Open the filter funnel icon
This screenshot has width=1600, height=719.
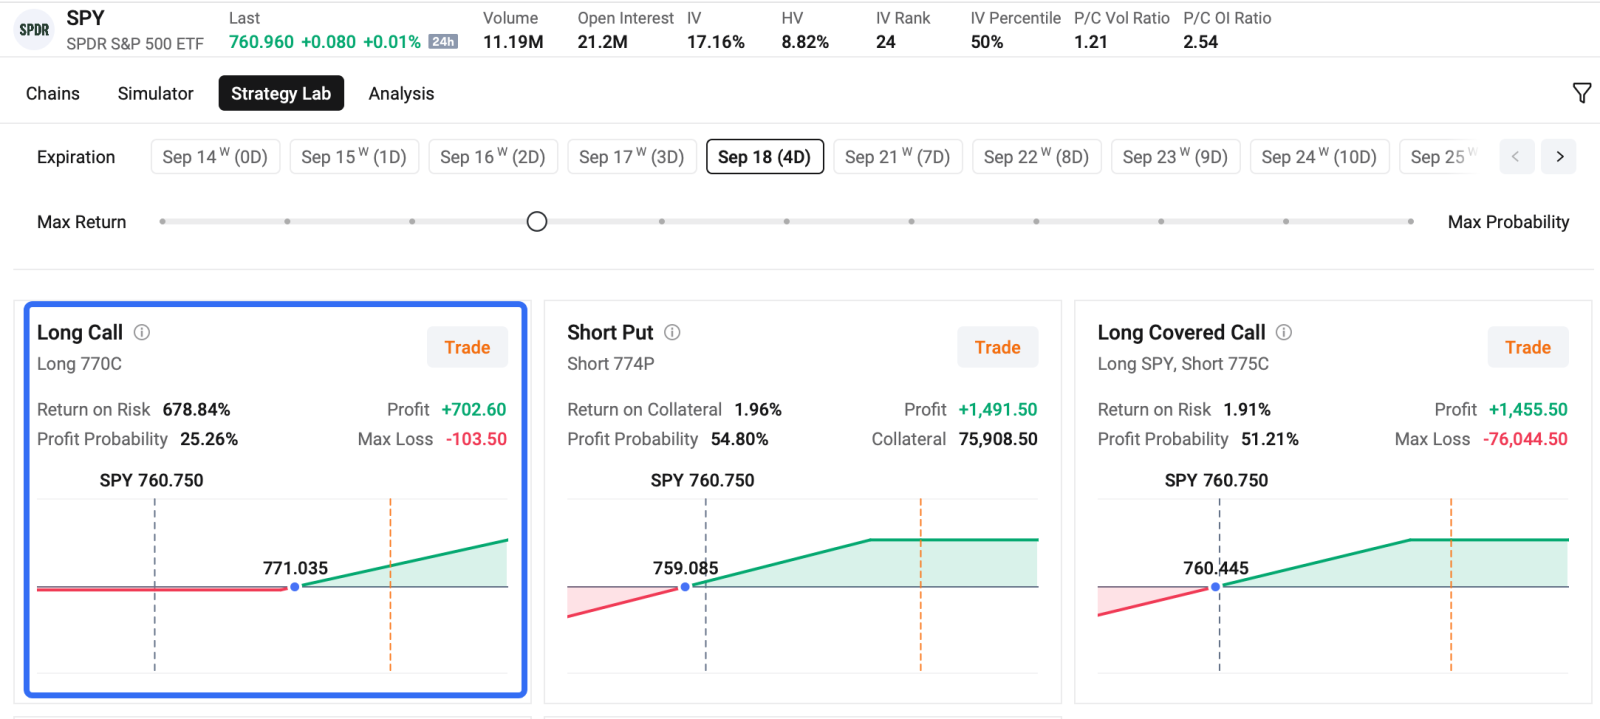tap(1582, 93)
